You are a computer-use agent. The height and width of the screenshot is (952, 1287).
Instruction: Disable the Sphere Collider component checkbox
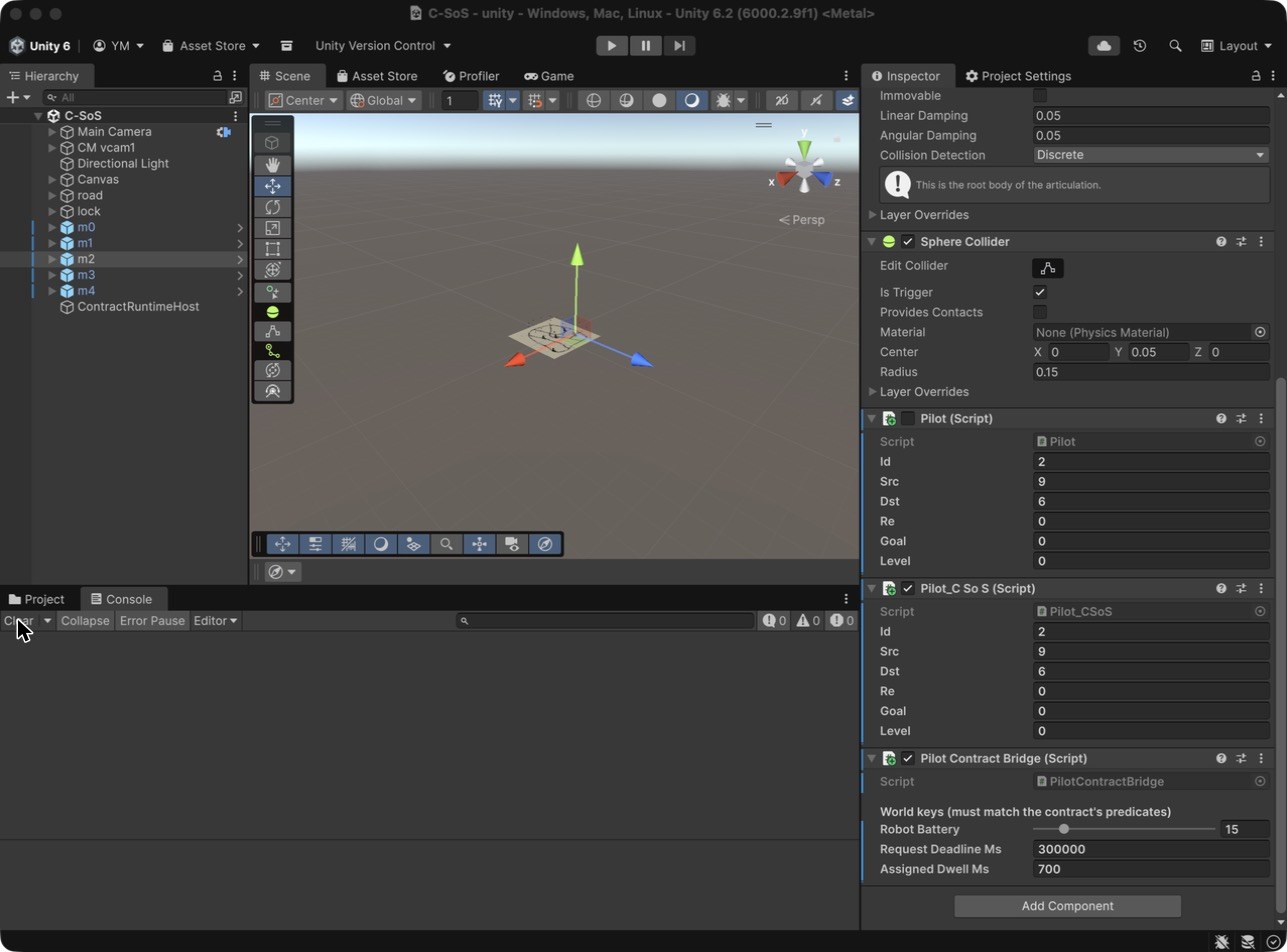(x=908, y=242)
